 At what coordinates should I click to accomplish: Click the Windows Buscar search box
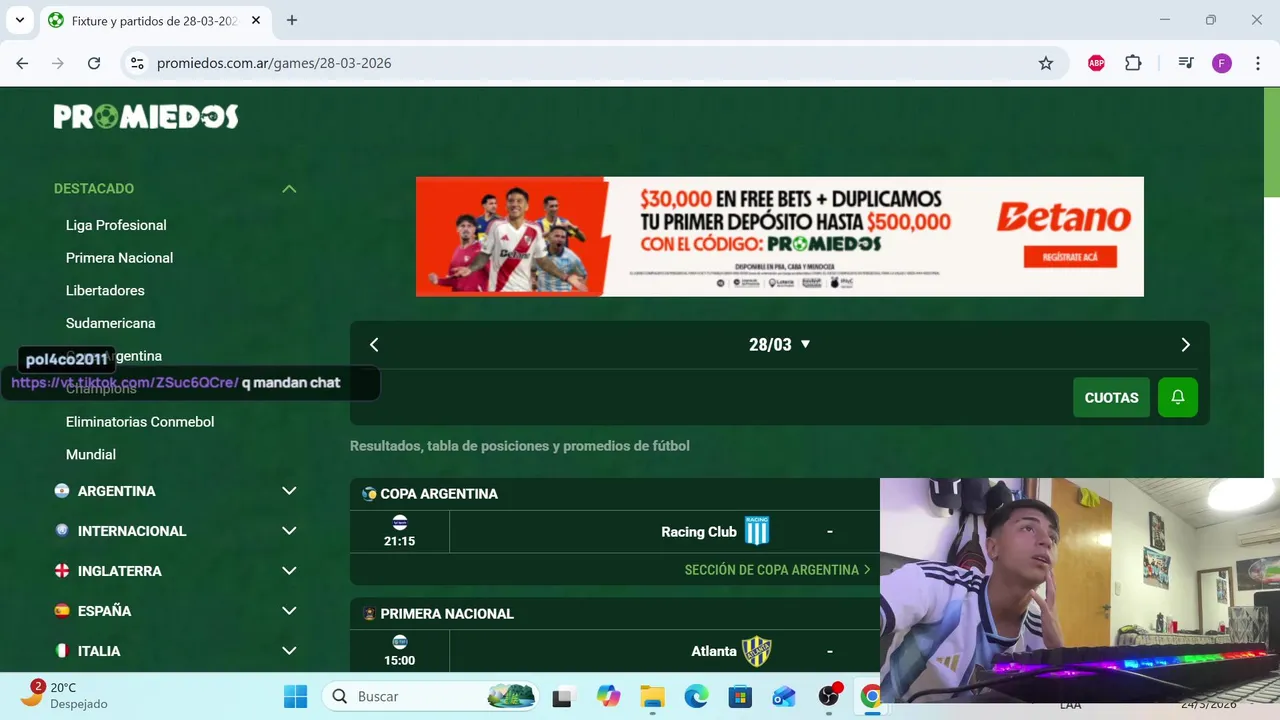[x=430, y=696]
